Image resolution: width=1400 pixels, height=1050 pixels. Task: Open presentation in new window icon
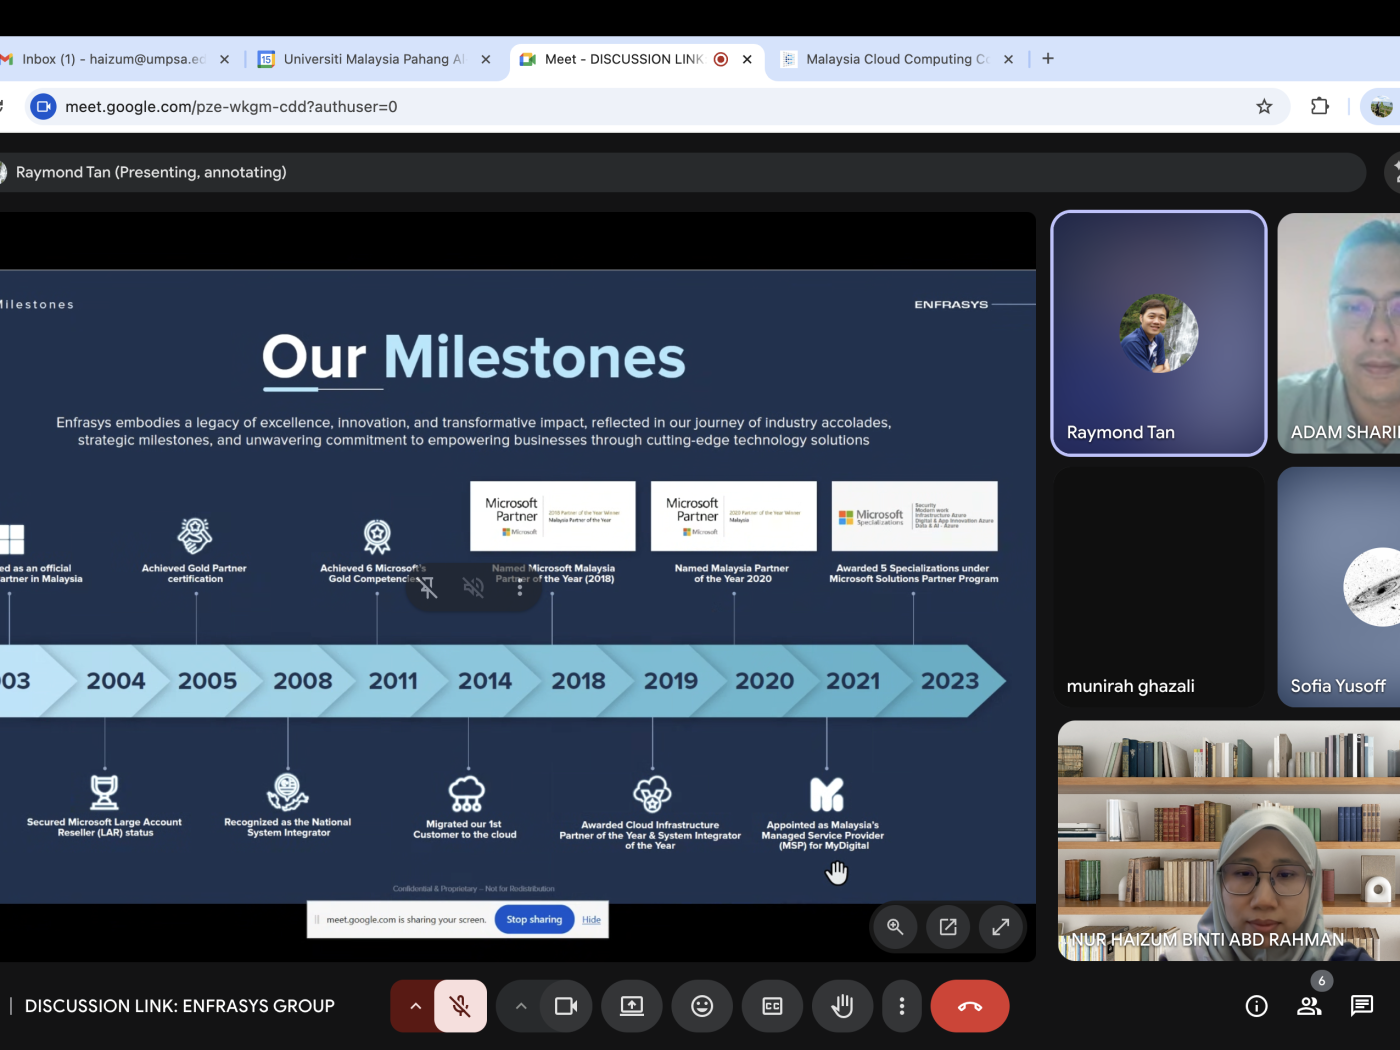click(x=948, y=927)
